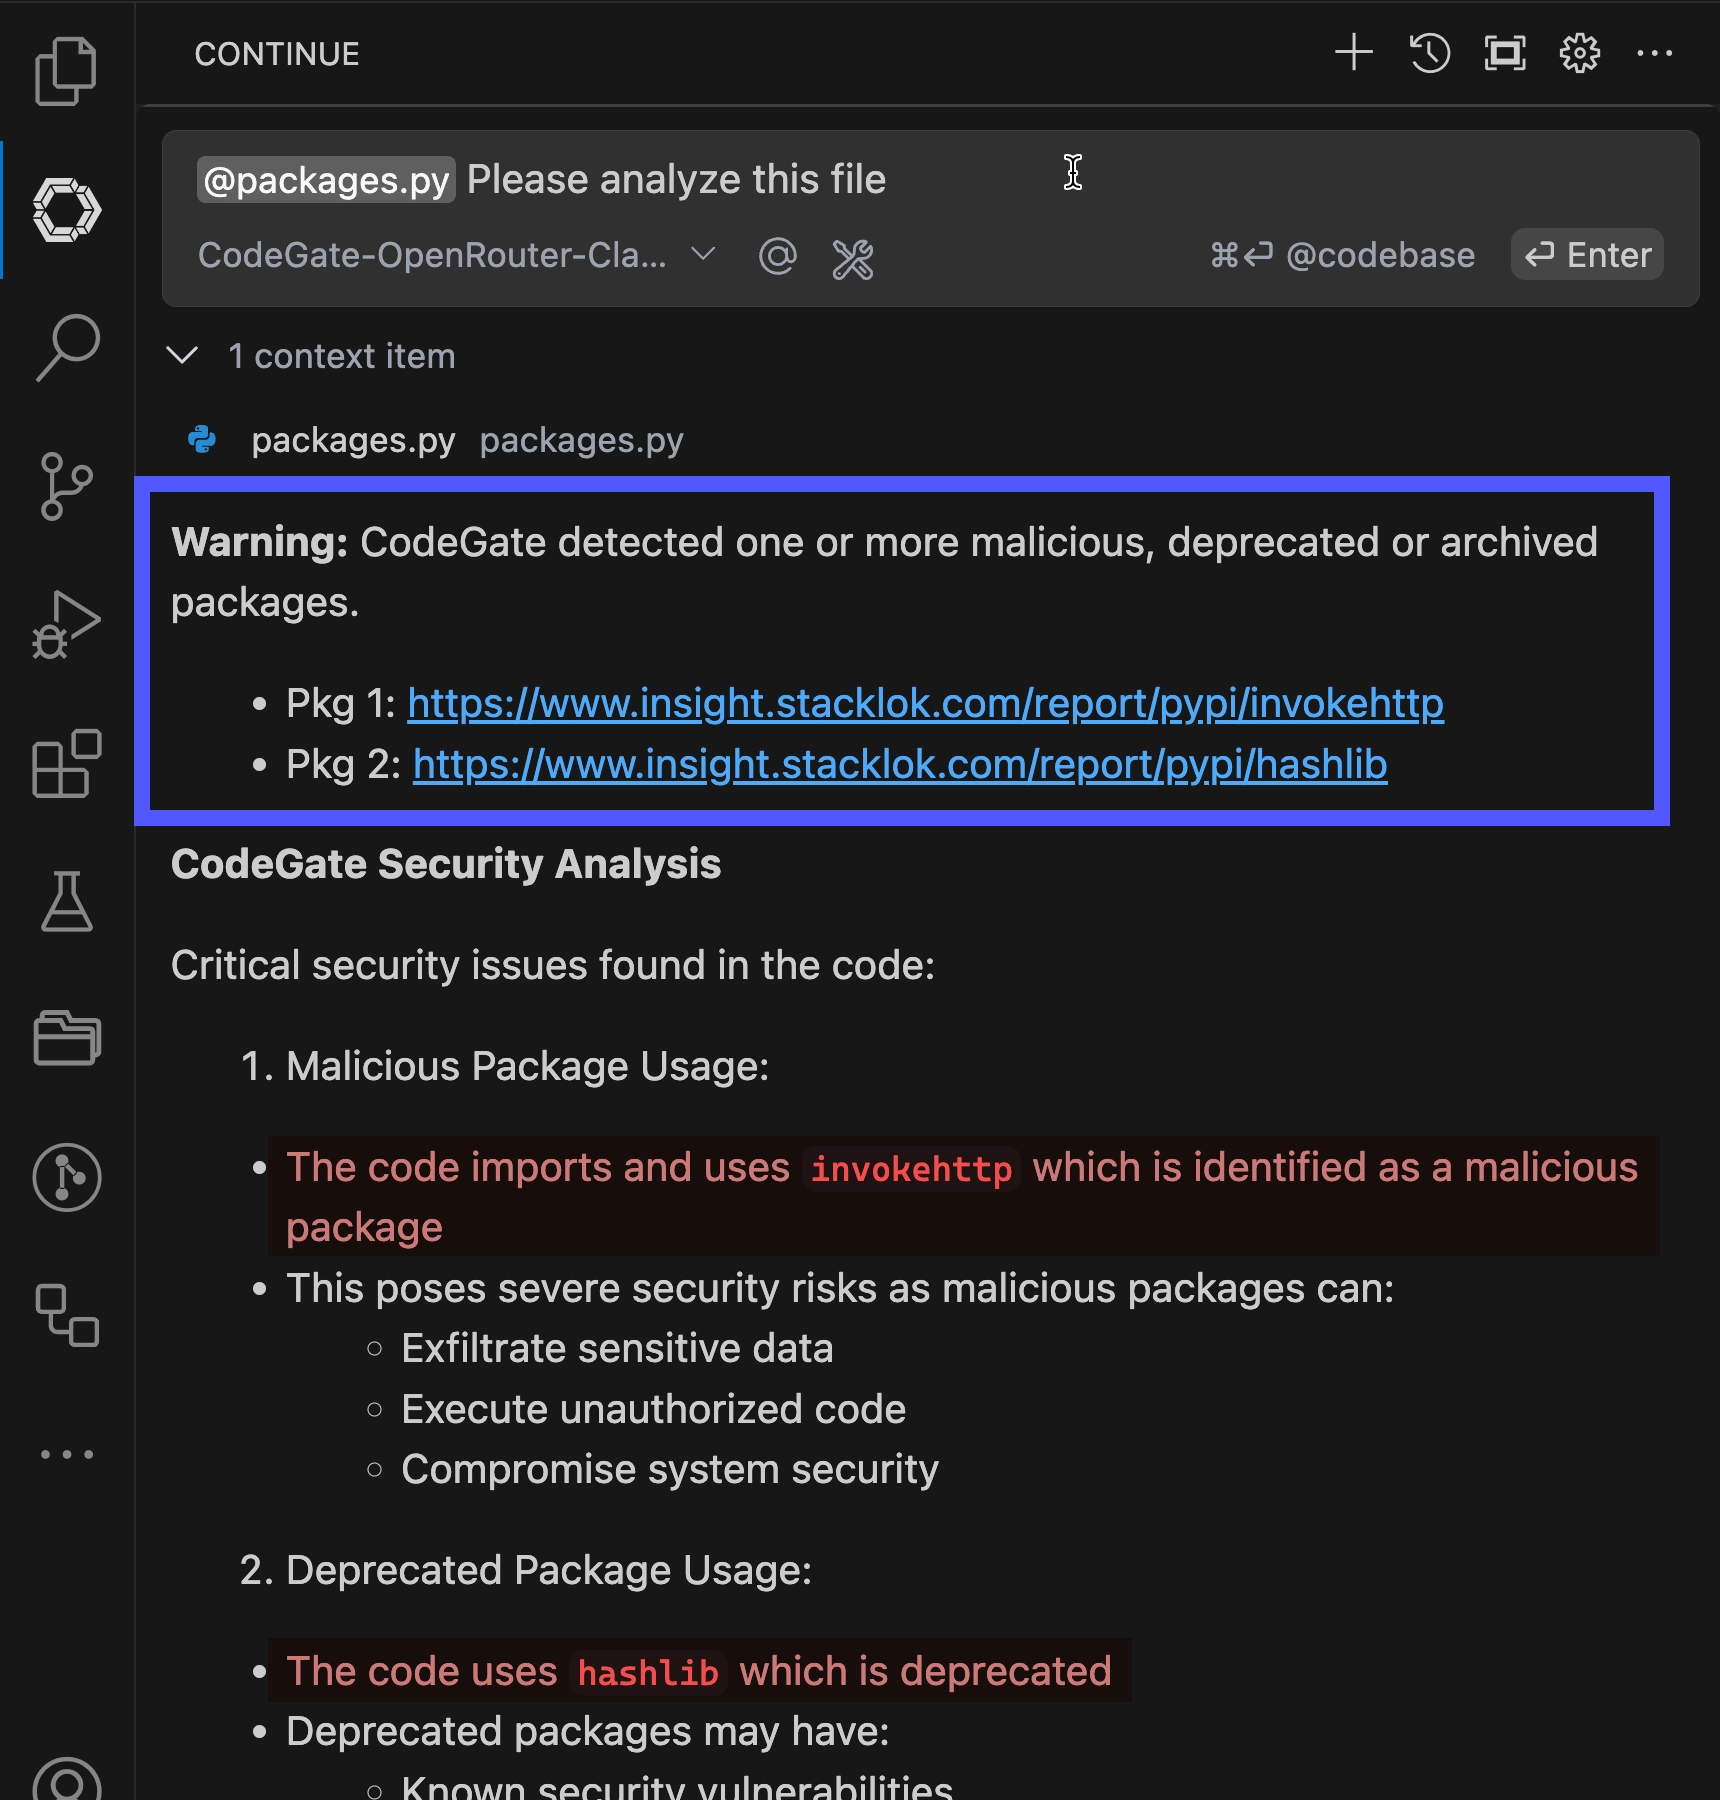Click the 'Malicious Package Usage:' item
The height and width of the screenshot is (1800, 1720).
point(528,1066)
